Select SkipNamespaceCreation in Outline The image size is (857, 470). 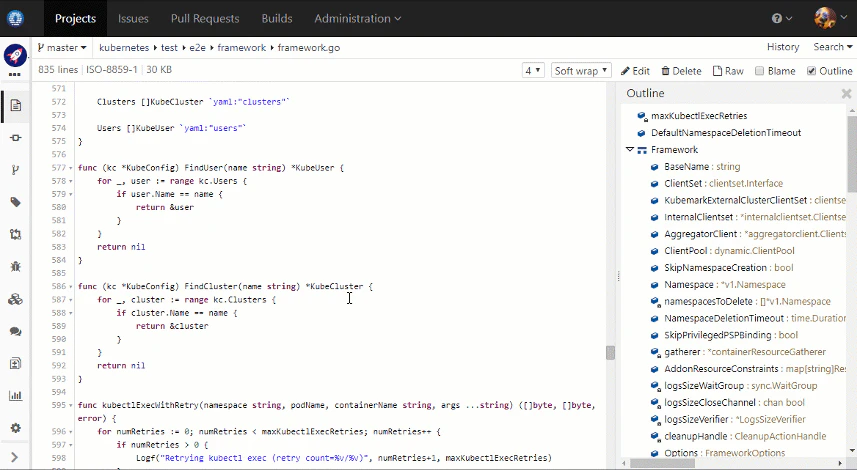coord(729,268)
